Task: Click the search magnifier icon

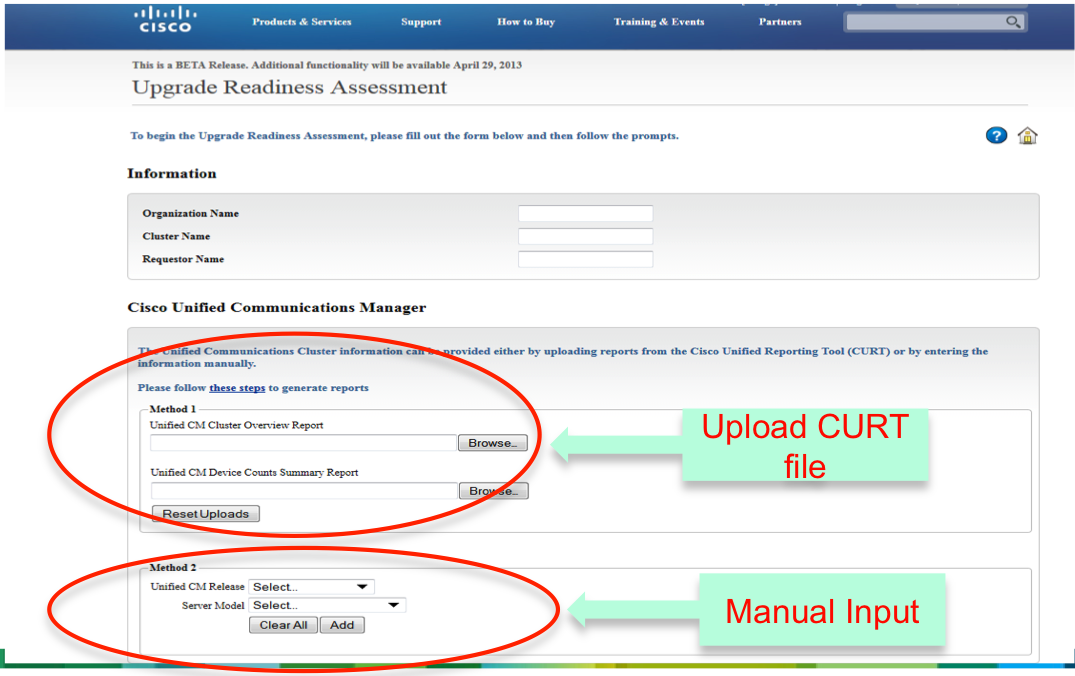Action: 1013,22
